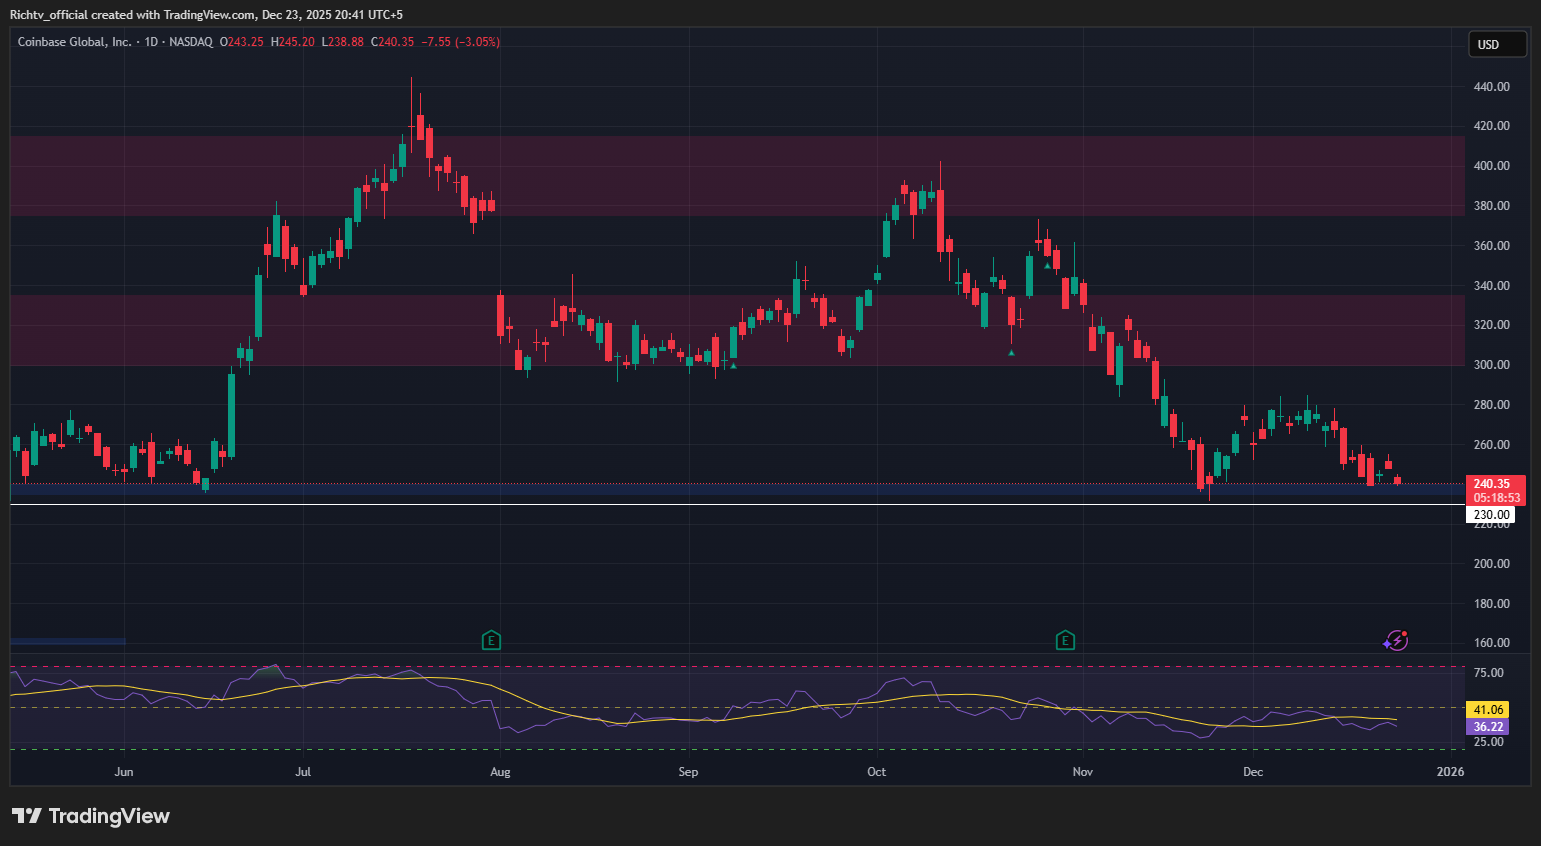Open the "1D" timeframe selector in the legend
1541x846 pixels.
tap(150, 42)
